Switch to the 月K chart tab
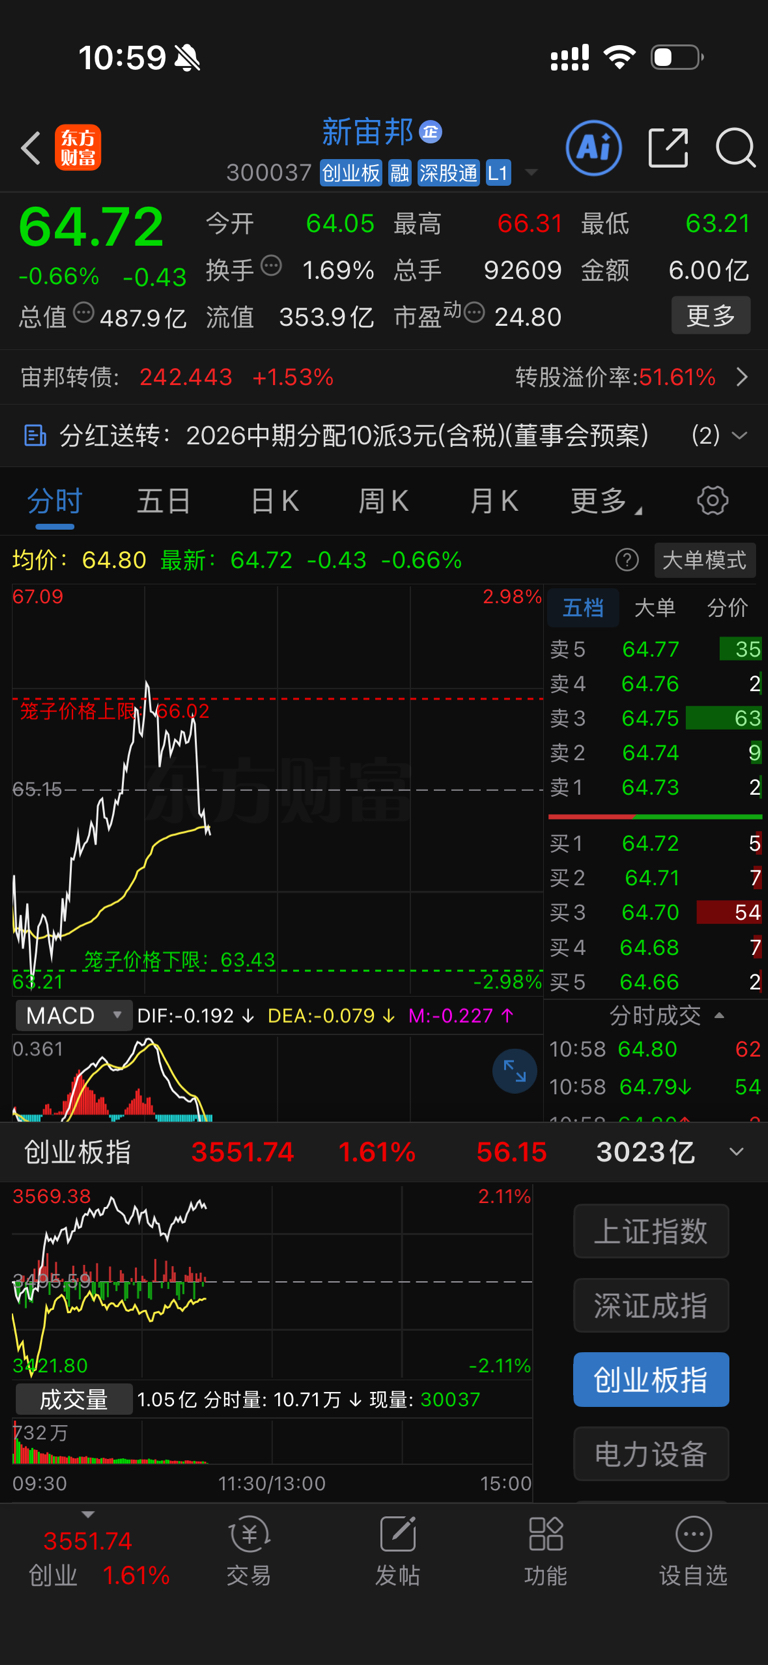This screenshot has height=1665, width=769. point(494,500)
